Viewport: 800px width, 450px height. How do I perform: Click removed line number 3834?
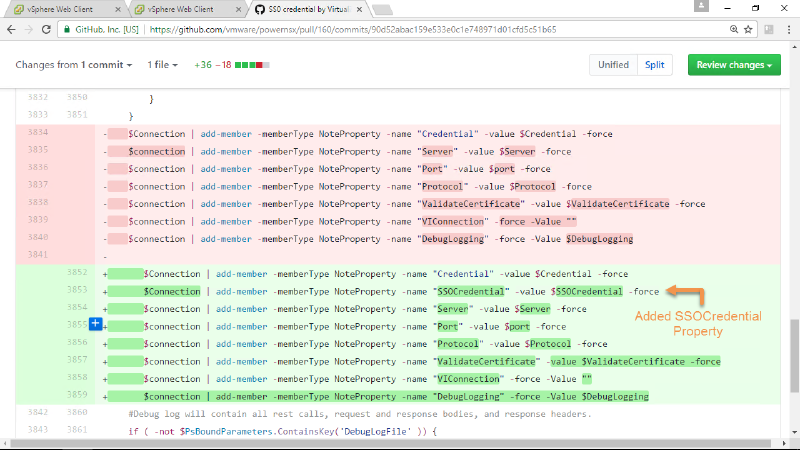pyautogui.click(x=38, y=132)
